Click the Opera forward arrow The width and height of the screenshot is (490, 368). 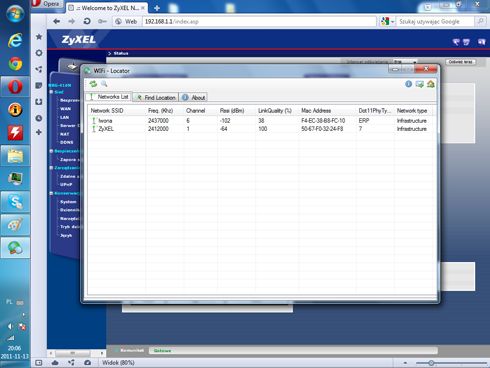(71, 21)
